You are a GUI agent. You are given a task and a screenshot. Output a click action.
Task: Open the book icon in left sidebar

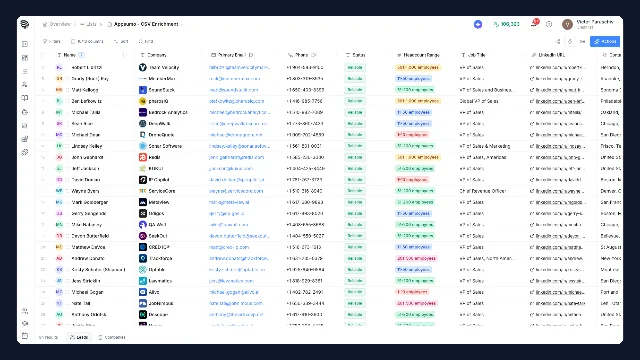[25, 98]
